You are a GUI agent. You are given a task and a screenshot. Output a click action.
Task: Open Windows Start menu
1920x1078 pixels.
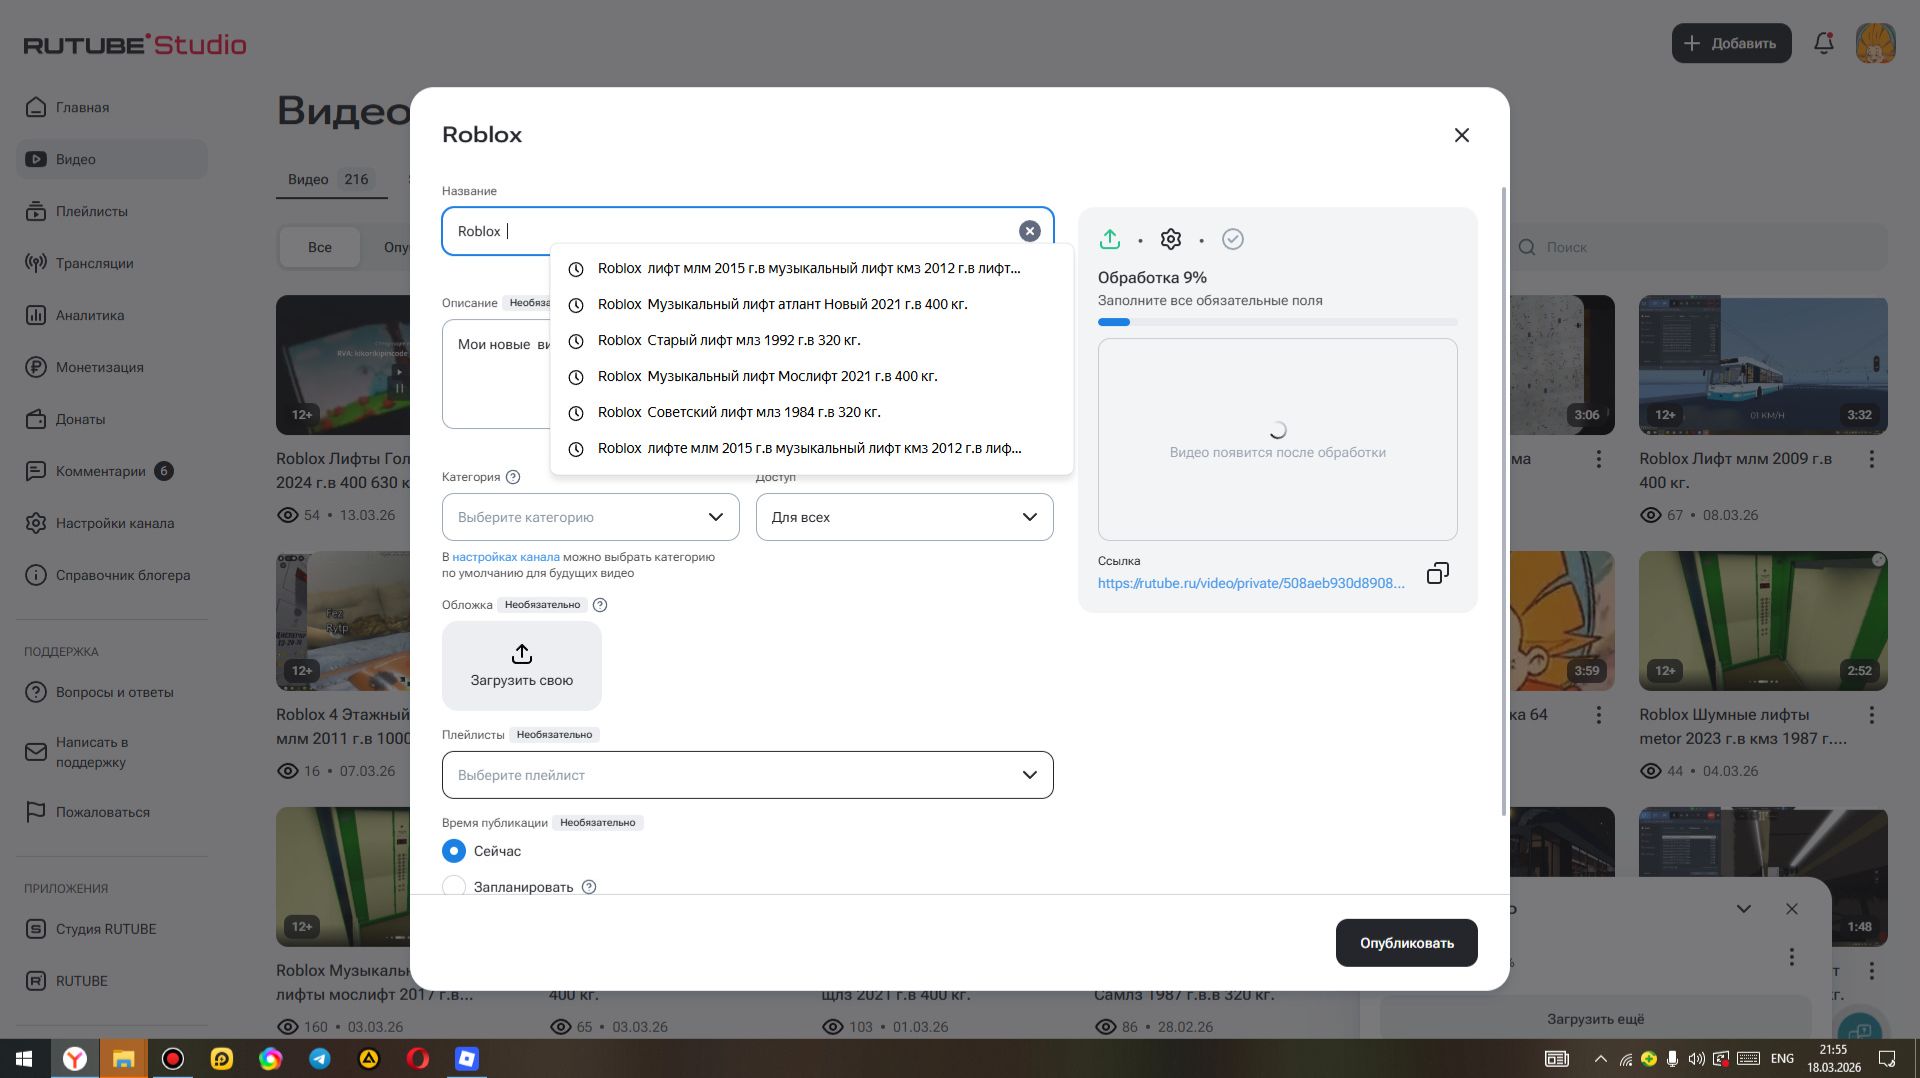24,1058
